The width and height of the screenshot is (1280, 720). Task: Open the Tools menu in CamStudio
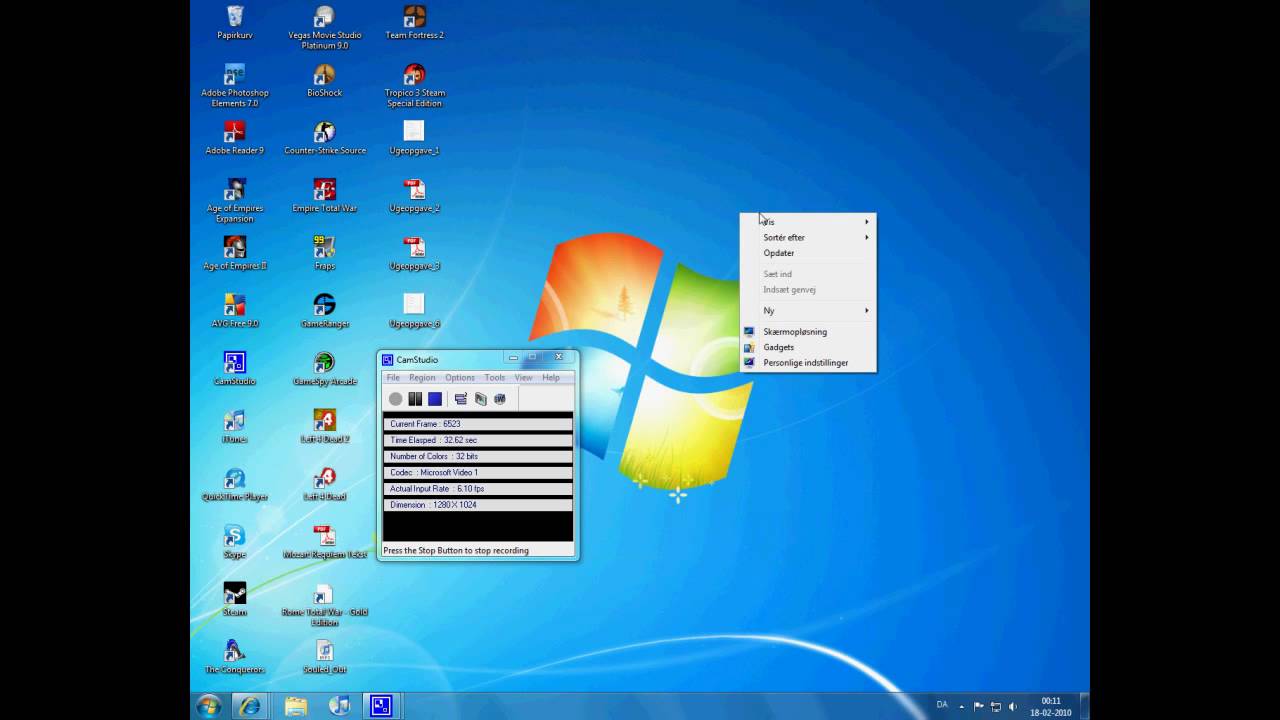(495, 378)
